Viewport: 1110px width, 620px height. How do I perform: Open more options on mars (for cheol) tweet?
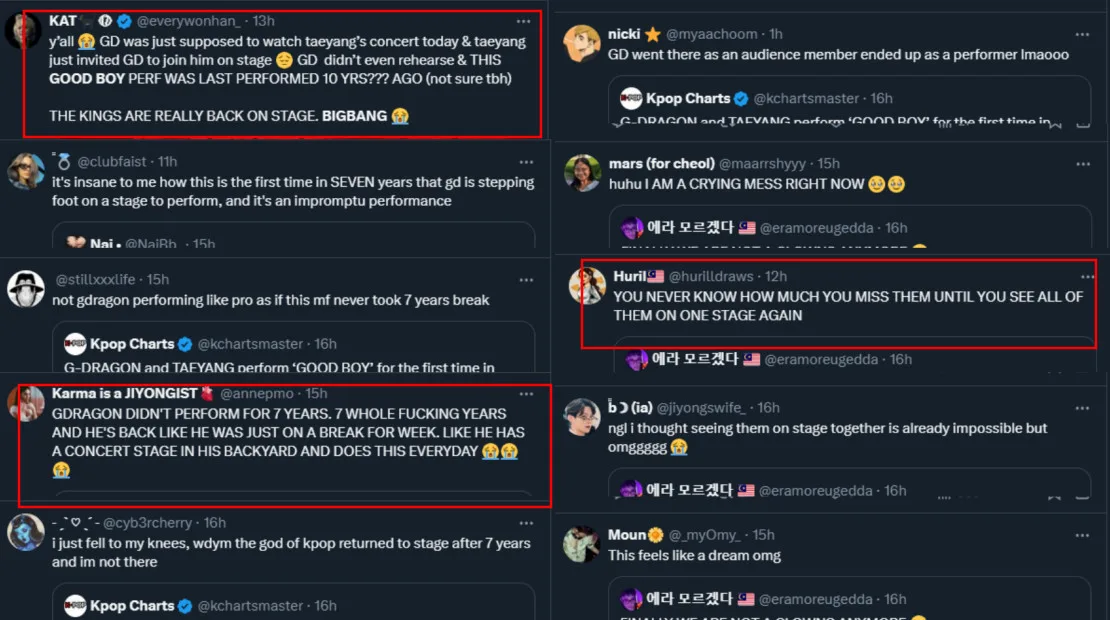point(1083,163)
